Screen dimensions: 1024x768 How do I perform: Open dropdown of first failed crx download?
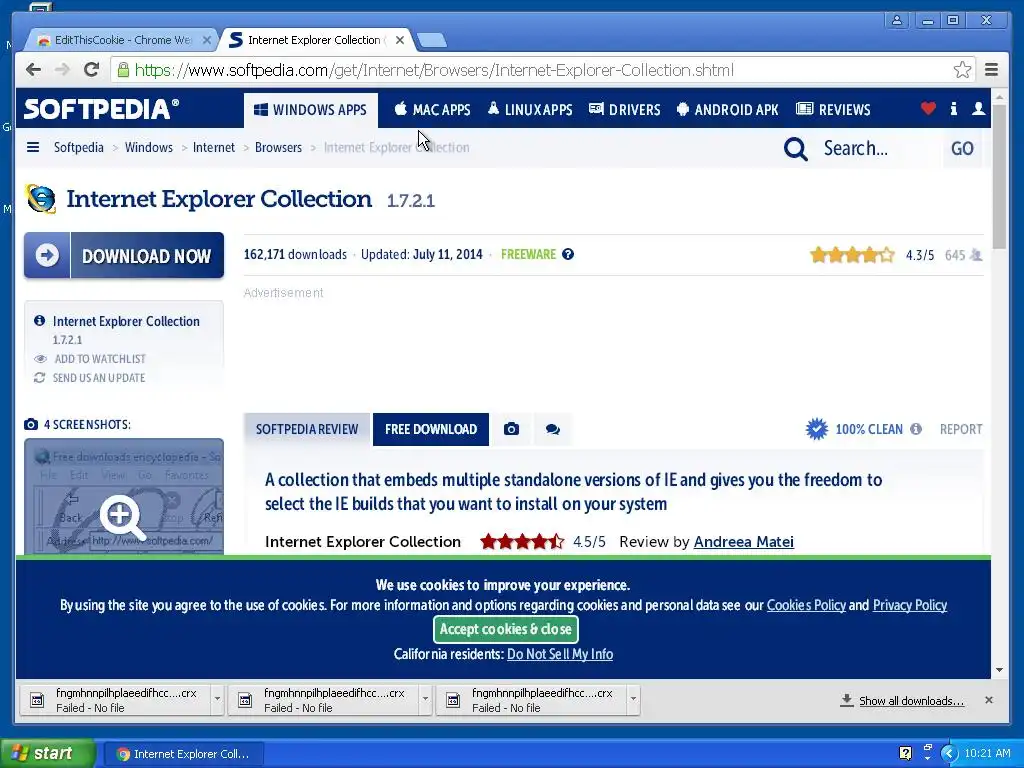tap(217, 699)
